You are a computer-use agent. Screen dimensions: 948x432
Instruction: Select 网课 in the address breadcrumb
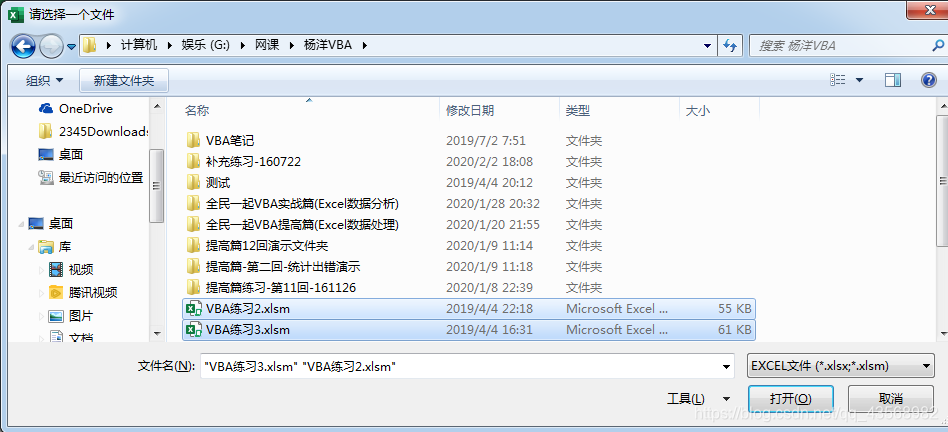pyautogui.click(x=266, y=45)
